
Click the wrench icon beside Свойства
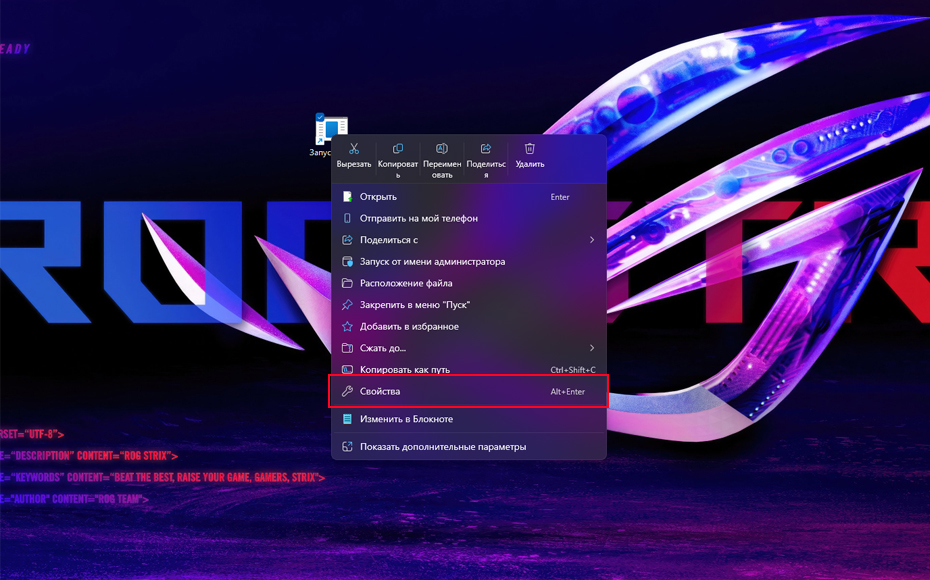tap(348, 391)
